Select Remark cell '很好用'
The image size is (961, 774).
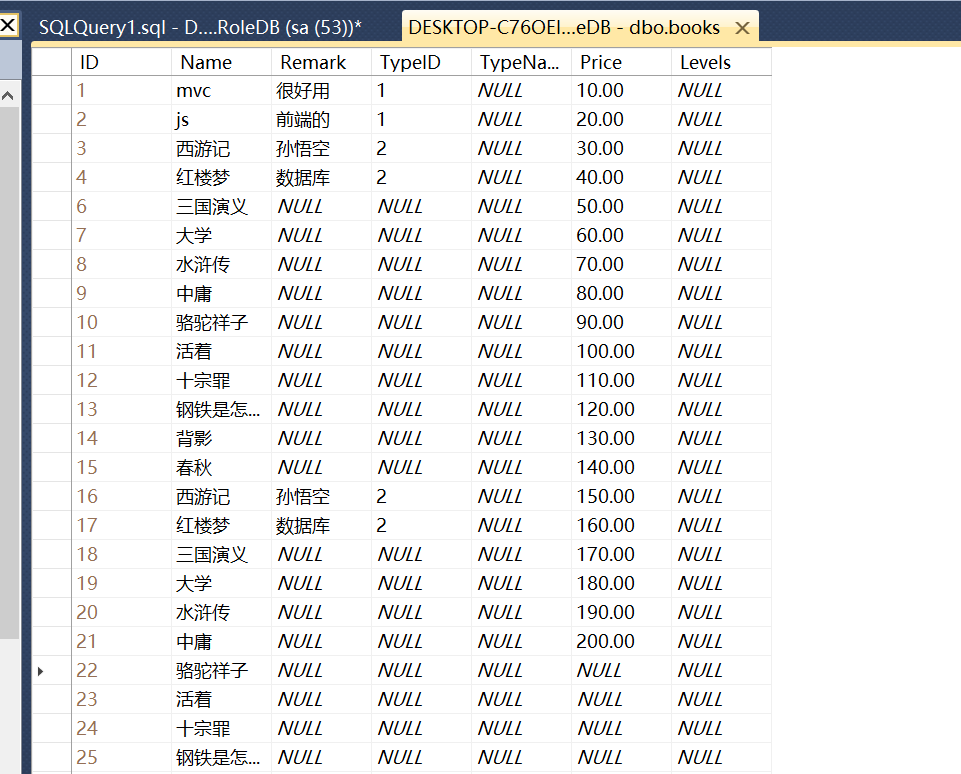point(321,91)
